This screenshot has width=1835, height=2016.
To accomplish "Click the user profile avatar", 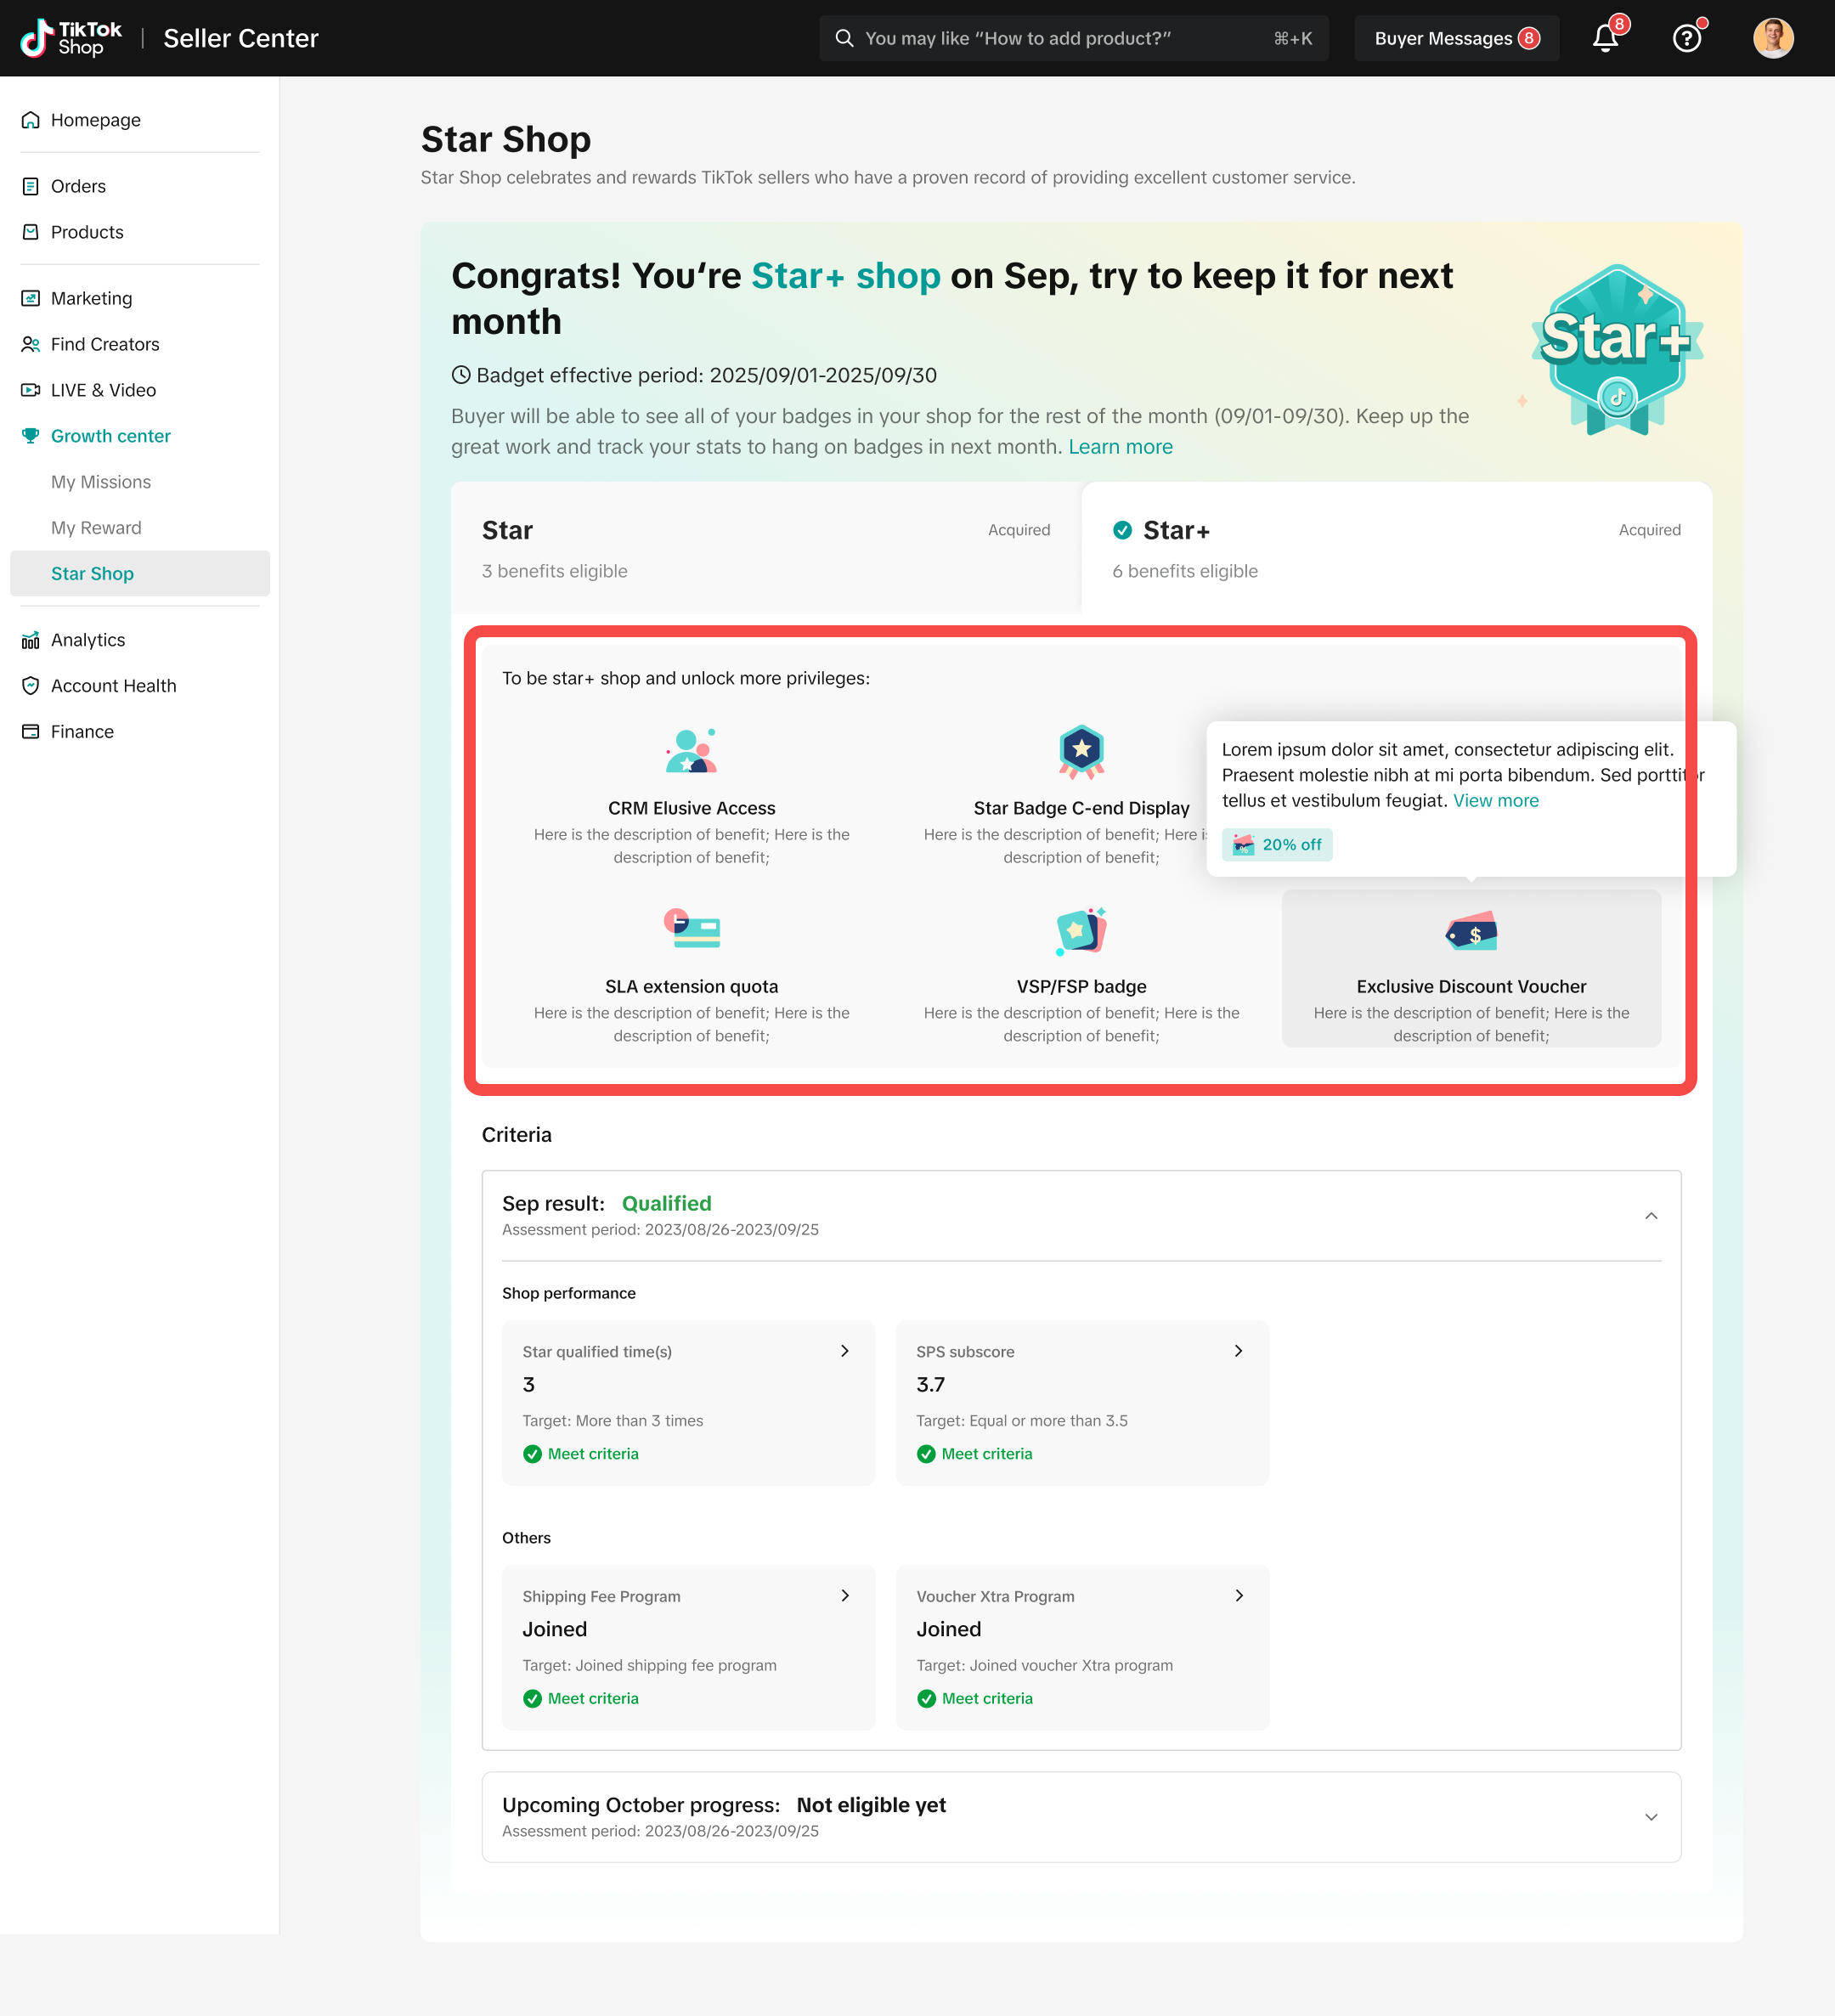I will [x=1772, y=39].
